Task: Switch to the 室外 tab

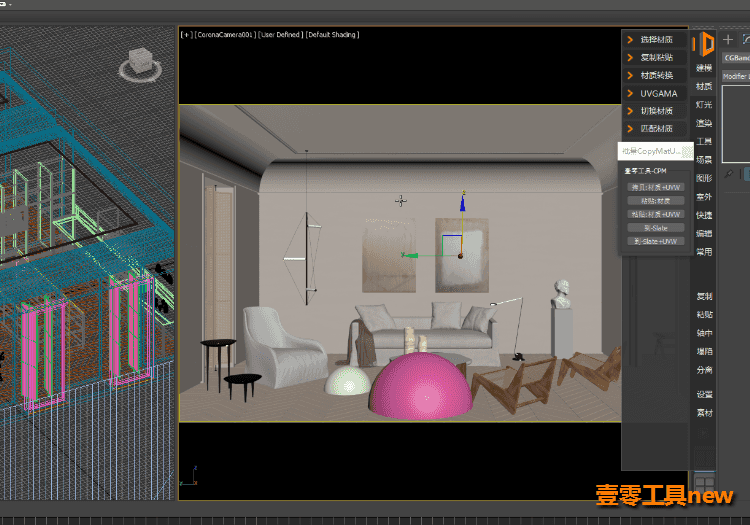Action: click(x=704, y=197)
